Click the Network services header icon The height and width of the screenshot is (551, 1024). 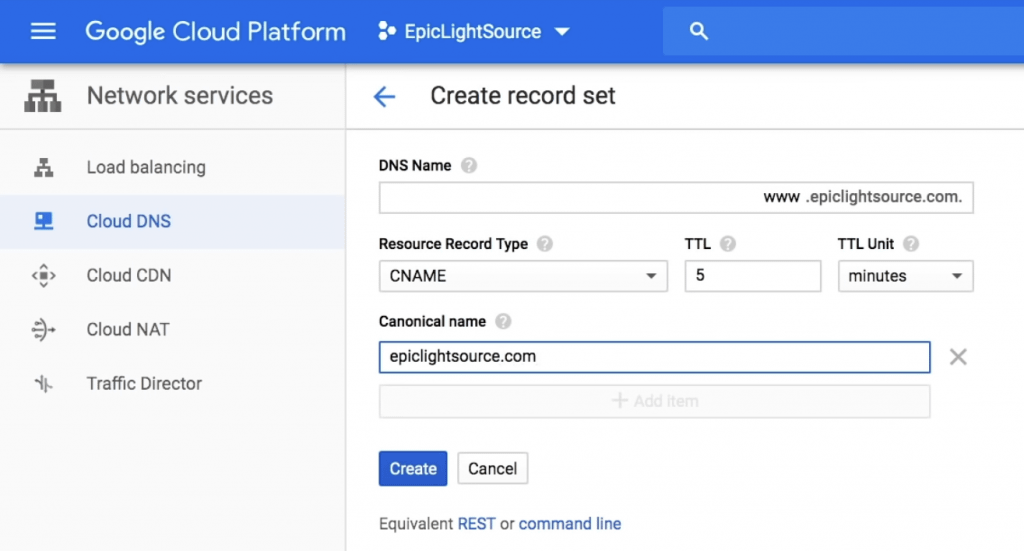pos(43,95)
